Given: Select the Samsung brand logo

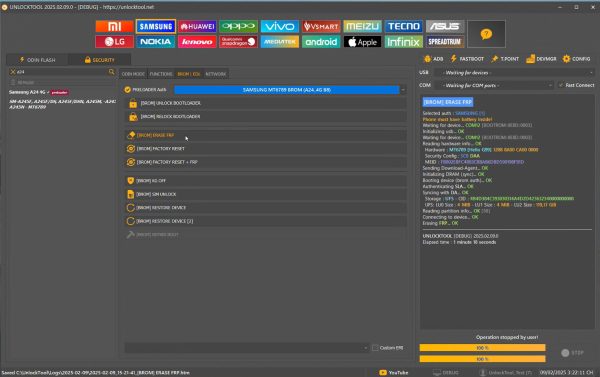Looking at the screenshot, I should tap(156, 26).
